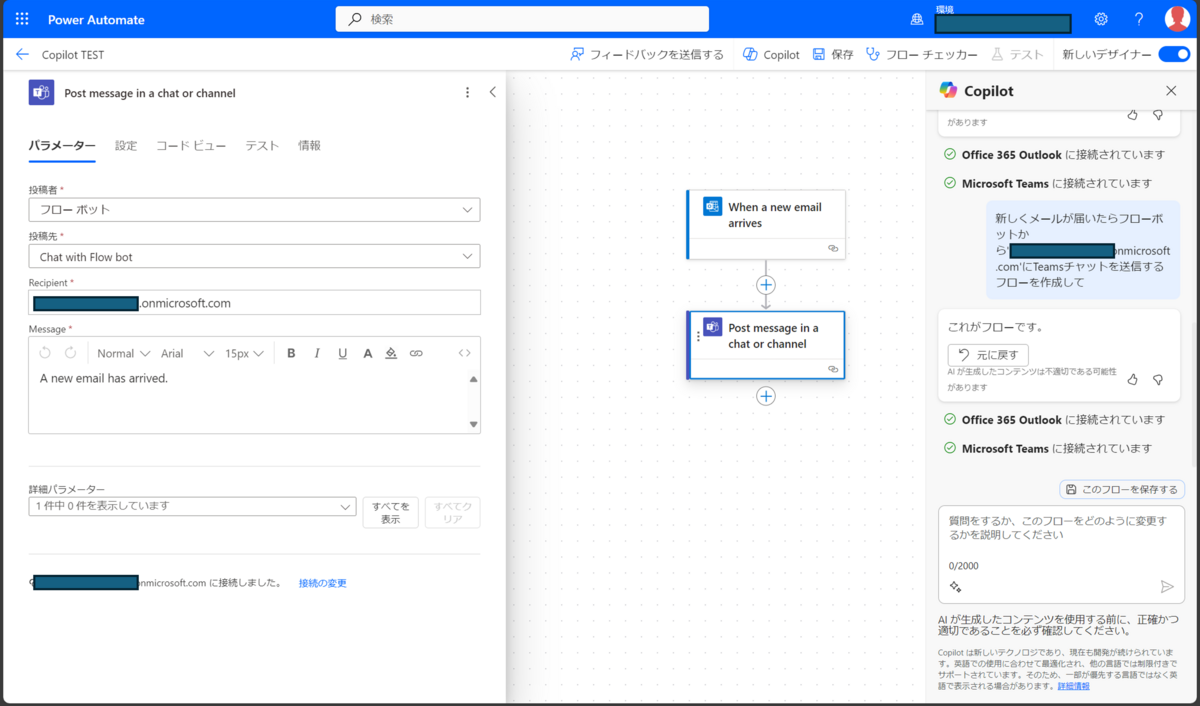Click the テスト toolbar button
The height and width of the screenshot is (706, 1200).
(x=1017, y=55)
